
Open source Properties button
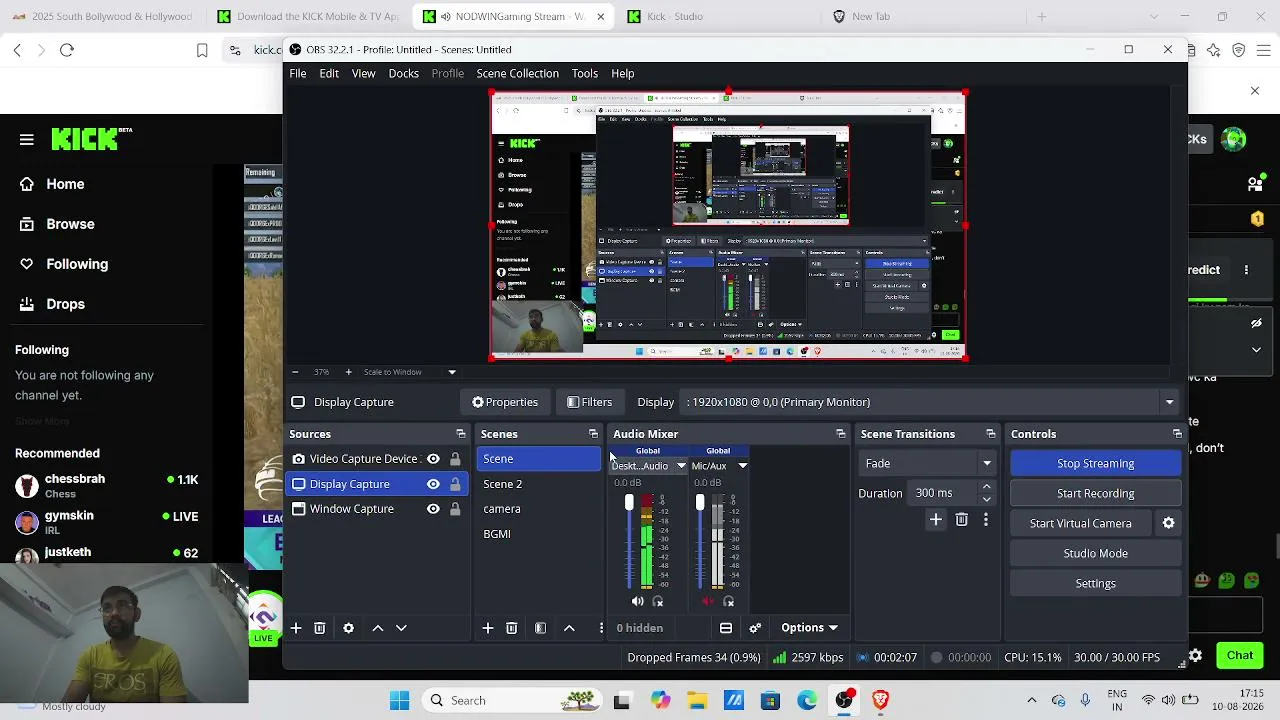tap(505, 402)
